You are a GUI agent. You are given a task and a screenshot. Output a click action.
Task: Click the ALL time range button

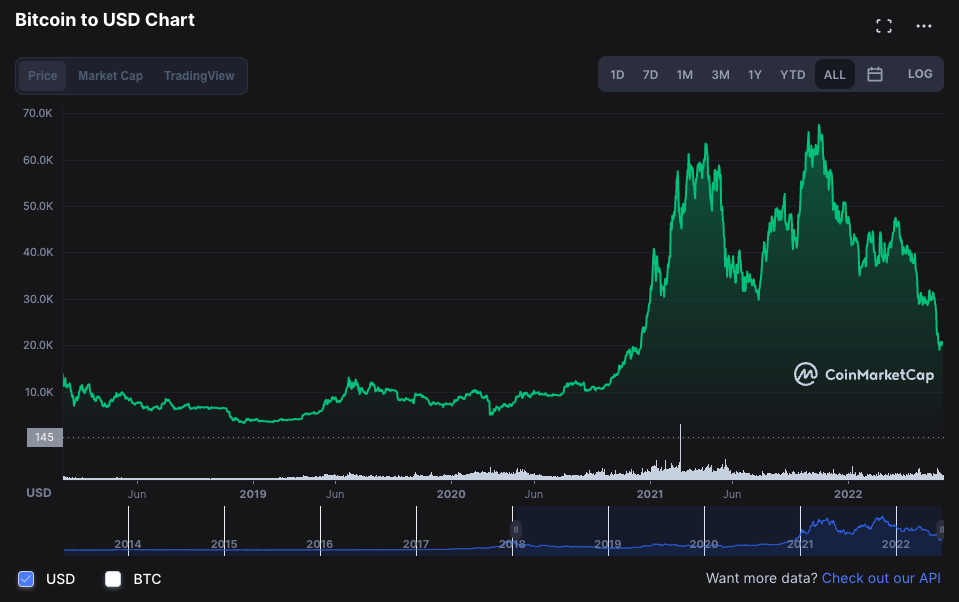point(834,74)
